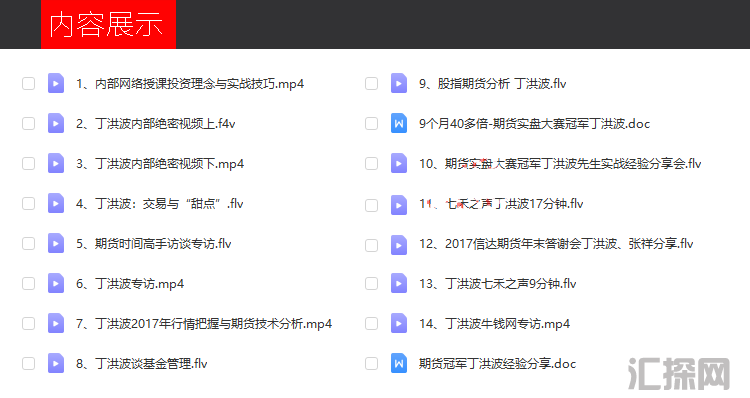This screenshot has width=750, height=398.
Task: Click file name 5、期货时间高手访谈专访.flv
Action: [154, 244]
